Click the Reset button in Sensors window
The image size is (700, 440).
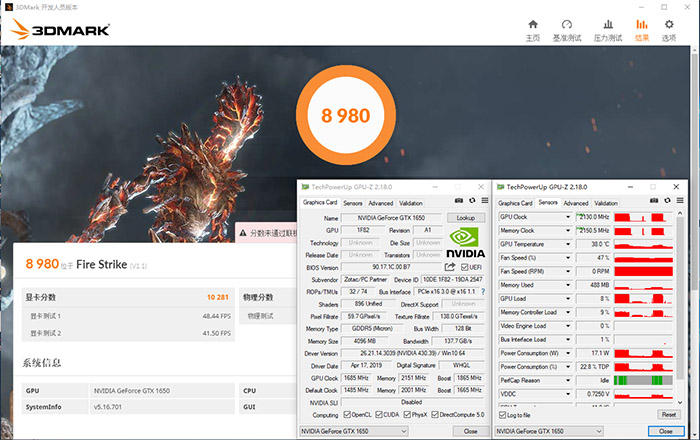[x=668, y=415]
